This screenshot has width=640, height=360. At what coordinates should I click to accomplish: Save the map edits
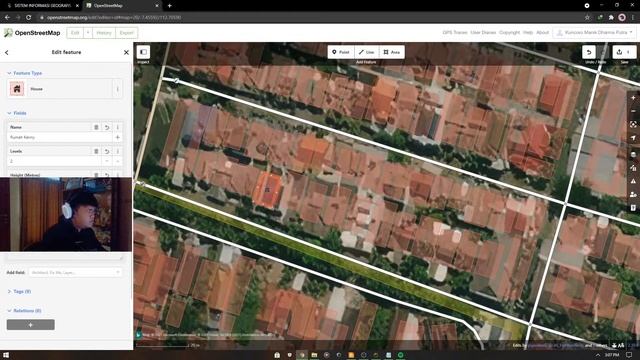pos(624,52)
